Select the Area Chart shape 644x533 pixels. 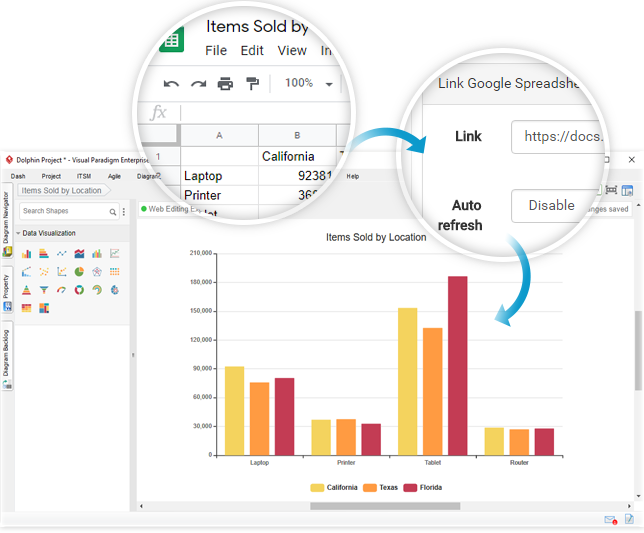point(79,254)
